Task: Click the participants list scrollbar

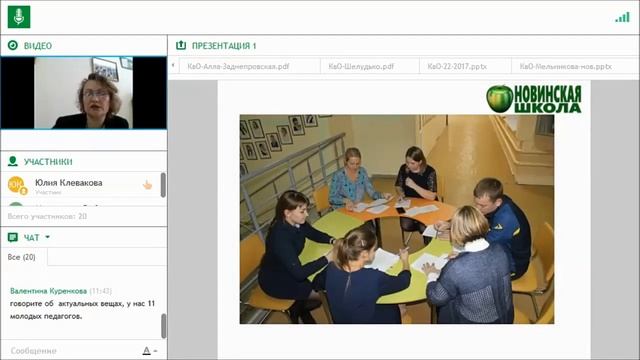Action: coord(163,185)
